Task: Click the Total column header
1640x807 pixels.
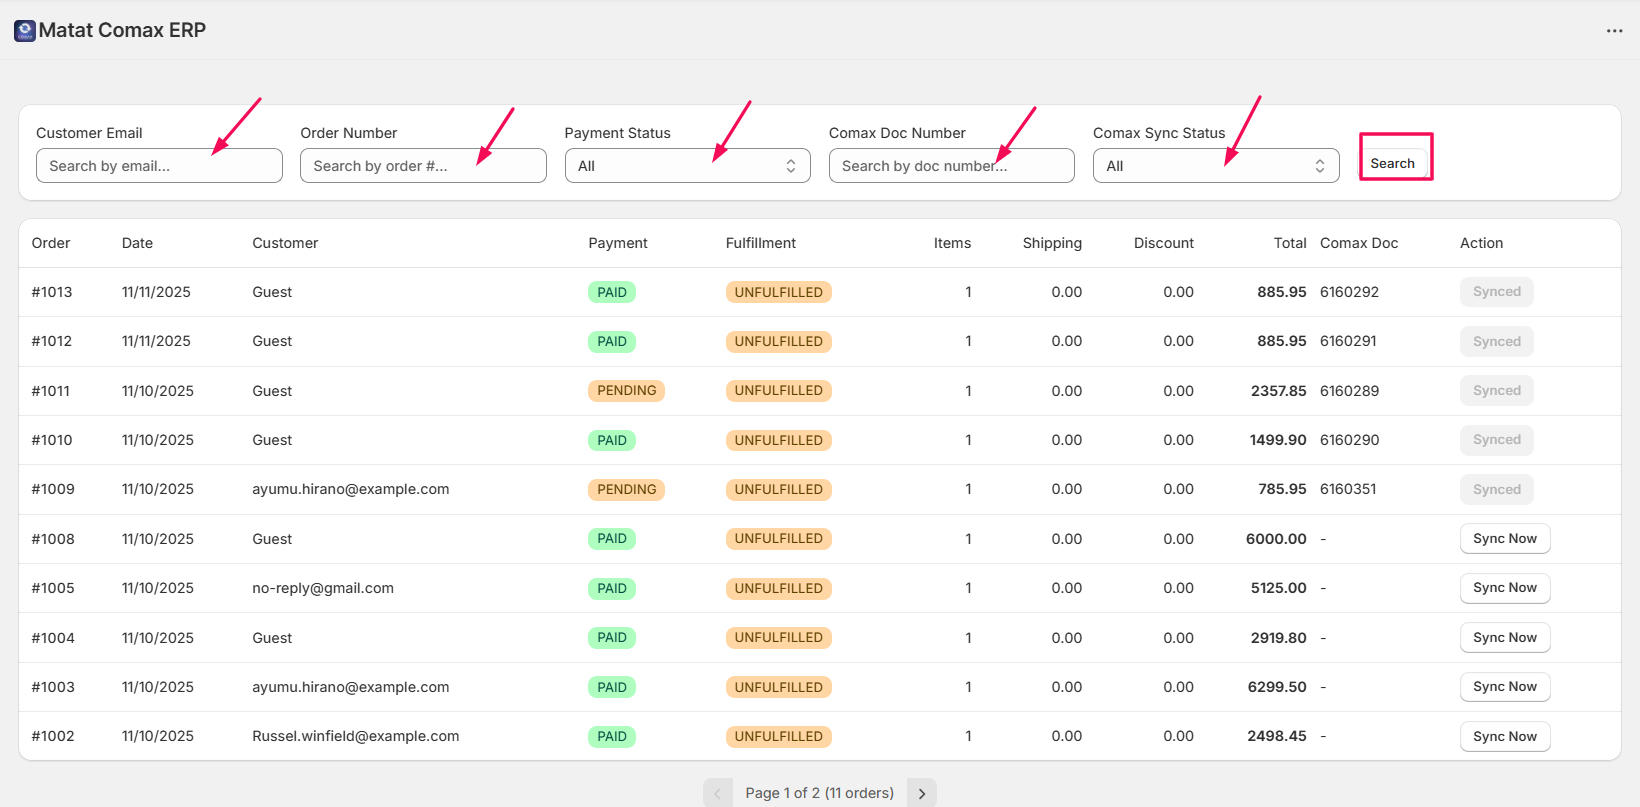Action: click(x=1289, y=243)
